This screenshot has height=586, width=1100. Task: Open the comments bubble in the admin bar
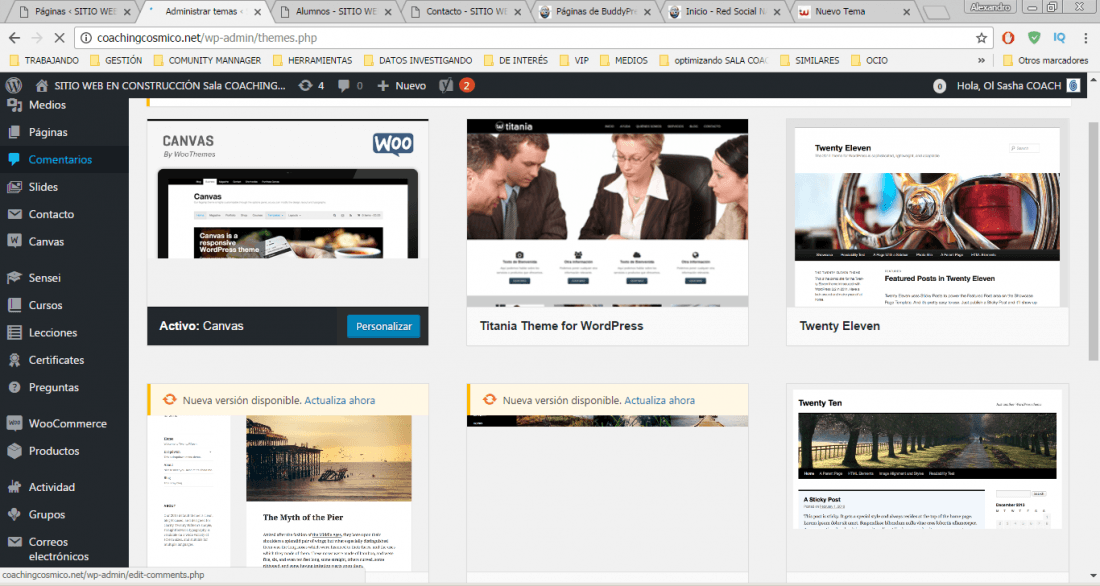point(350,86)
